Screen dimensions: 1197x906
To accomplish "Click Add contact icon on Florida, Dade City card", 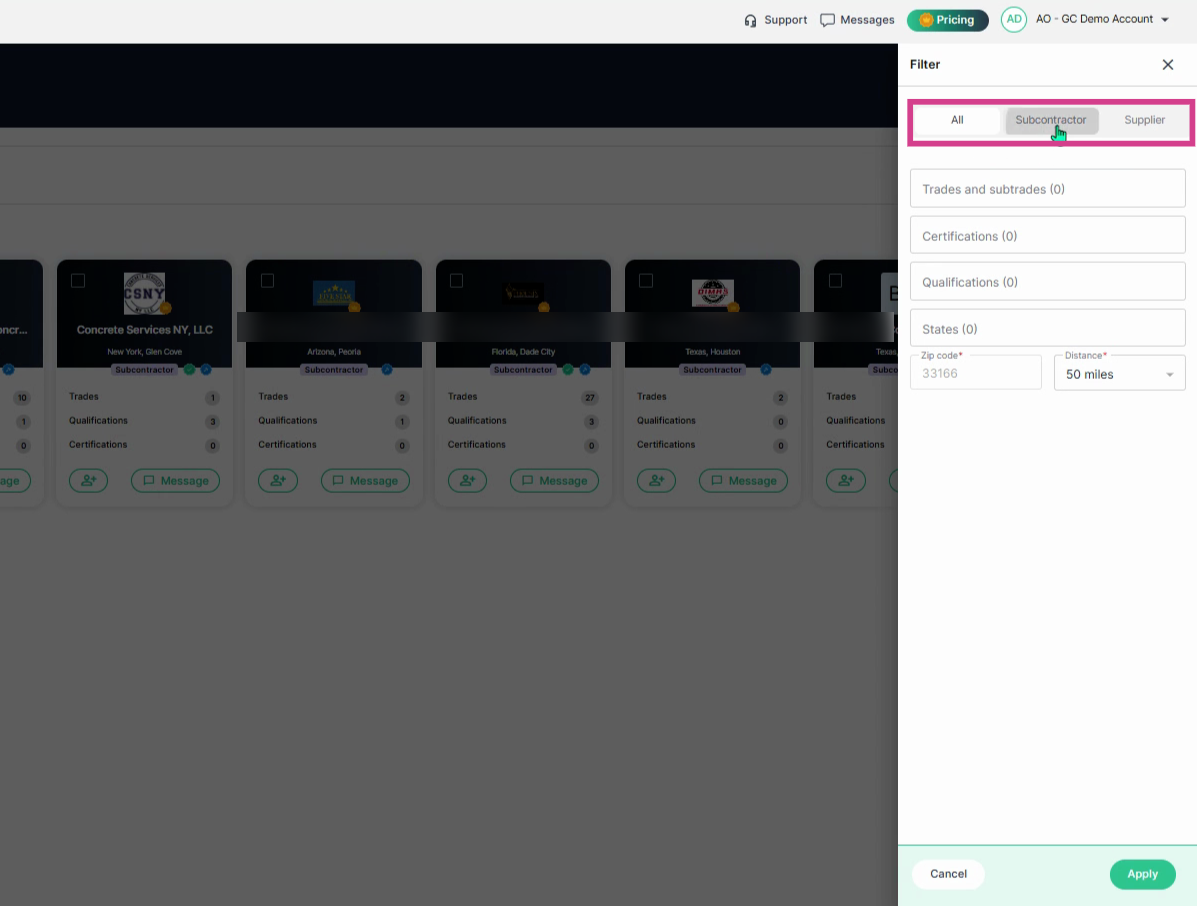I will pos(467,480).
